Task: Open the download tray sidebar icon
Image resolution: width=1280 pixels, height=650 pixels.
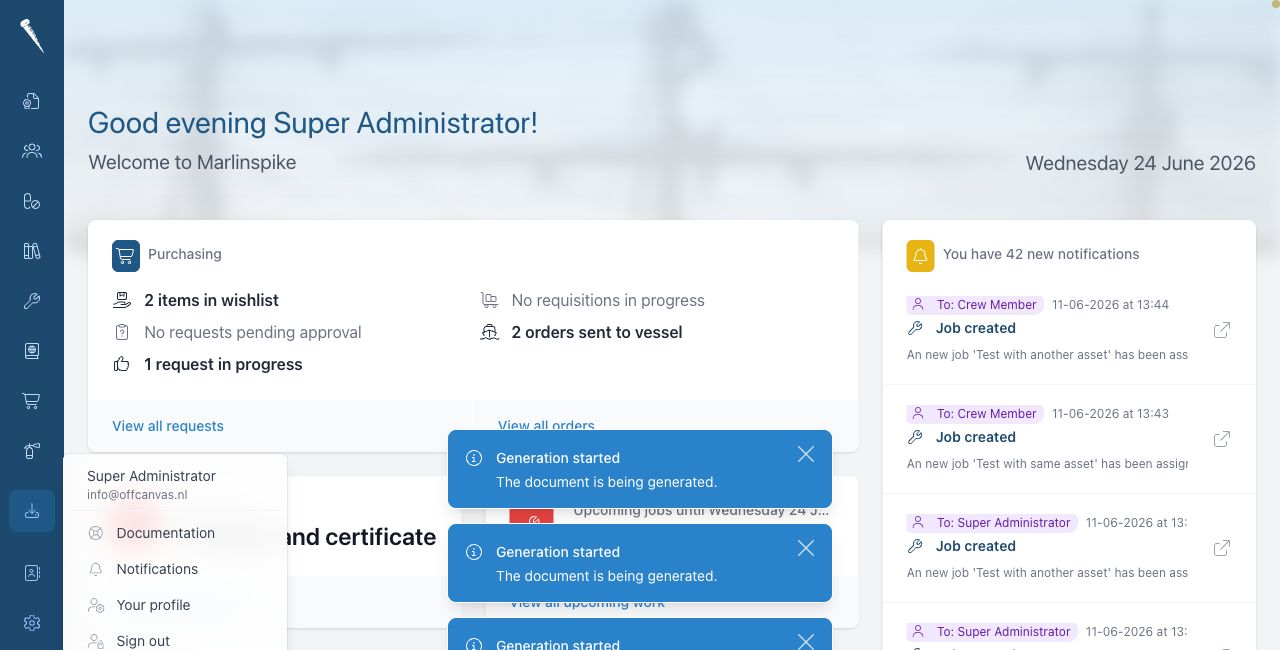Action: [32, 511]
